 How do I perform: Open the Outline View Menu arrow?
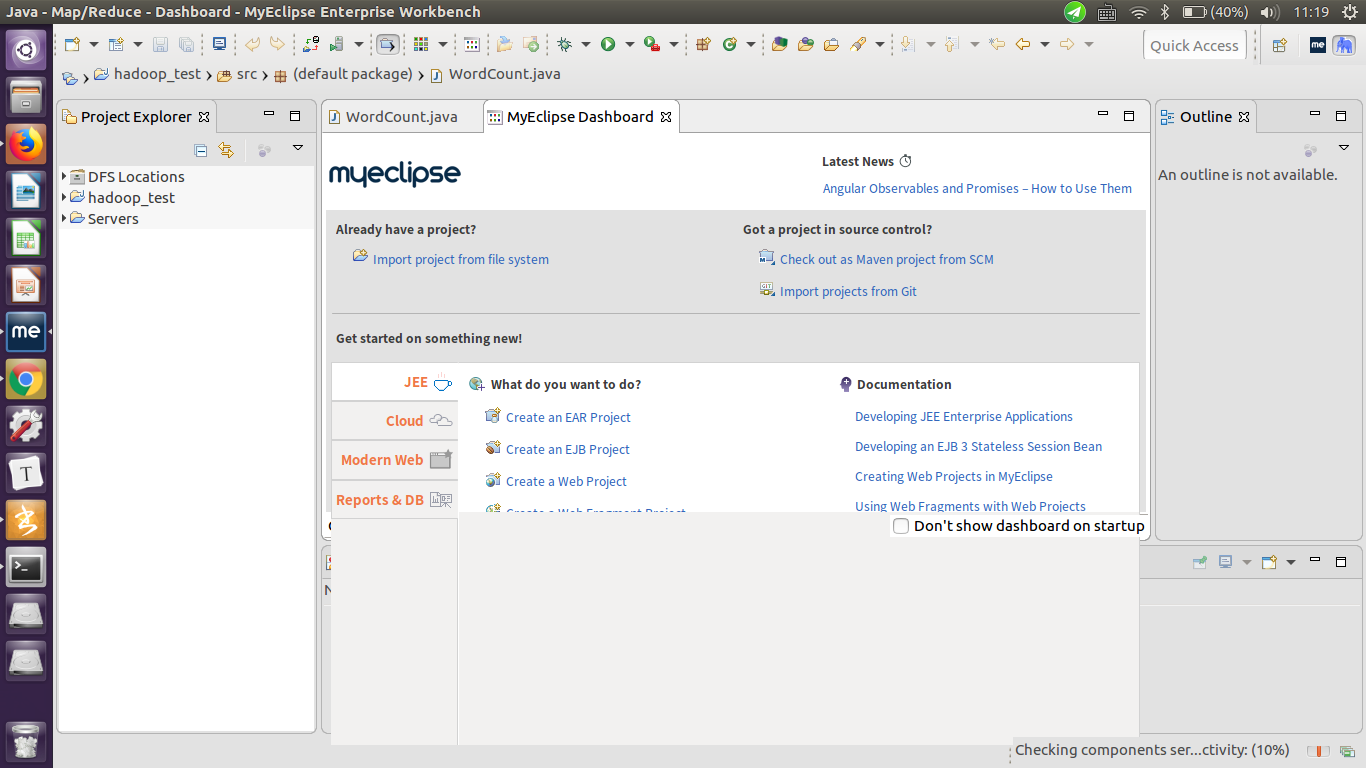pyautogui.click(x=1343, y=148)
